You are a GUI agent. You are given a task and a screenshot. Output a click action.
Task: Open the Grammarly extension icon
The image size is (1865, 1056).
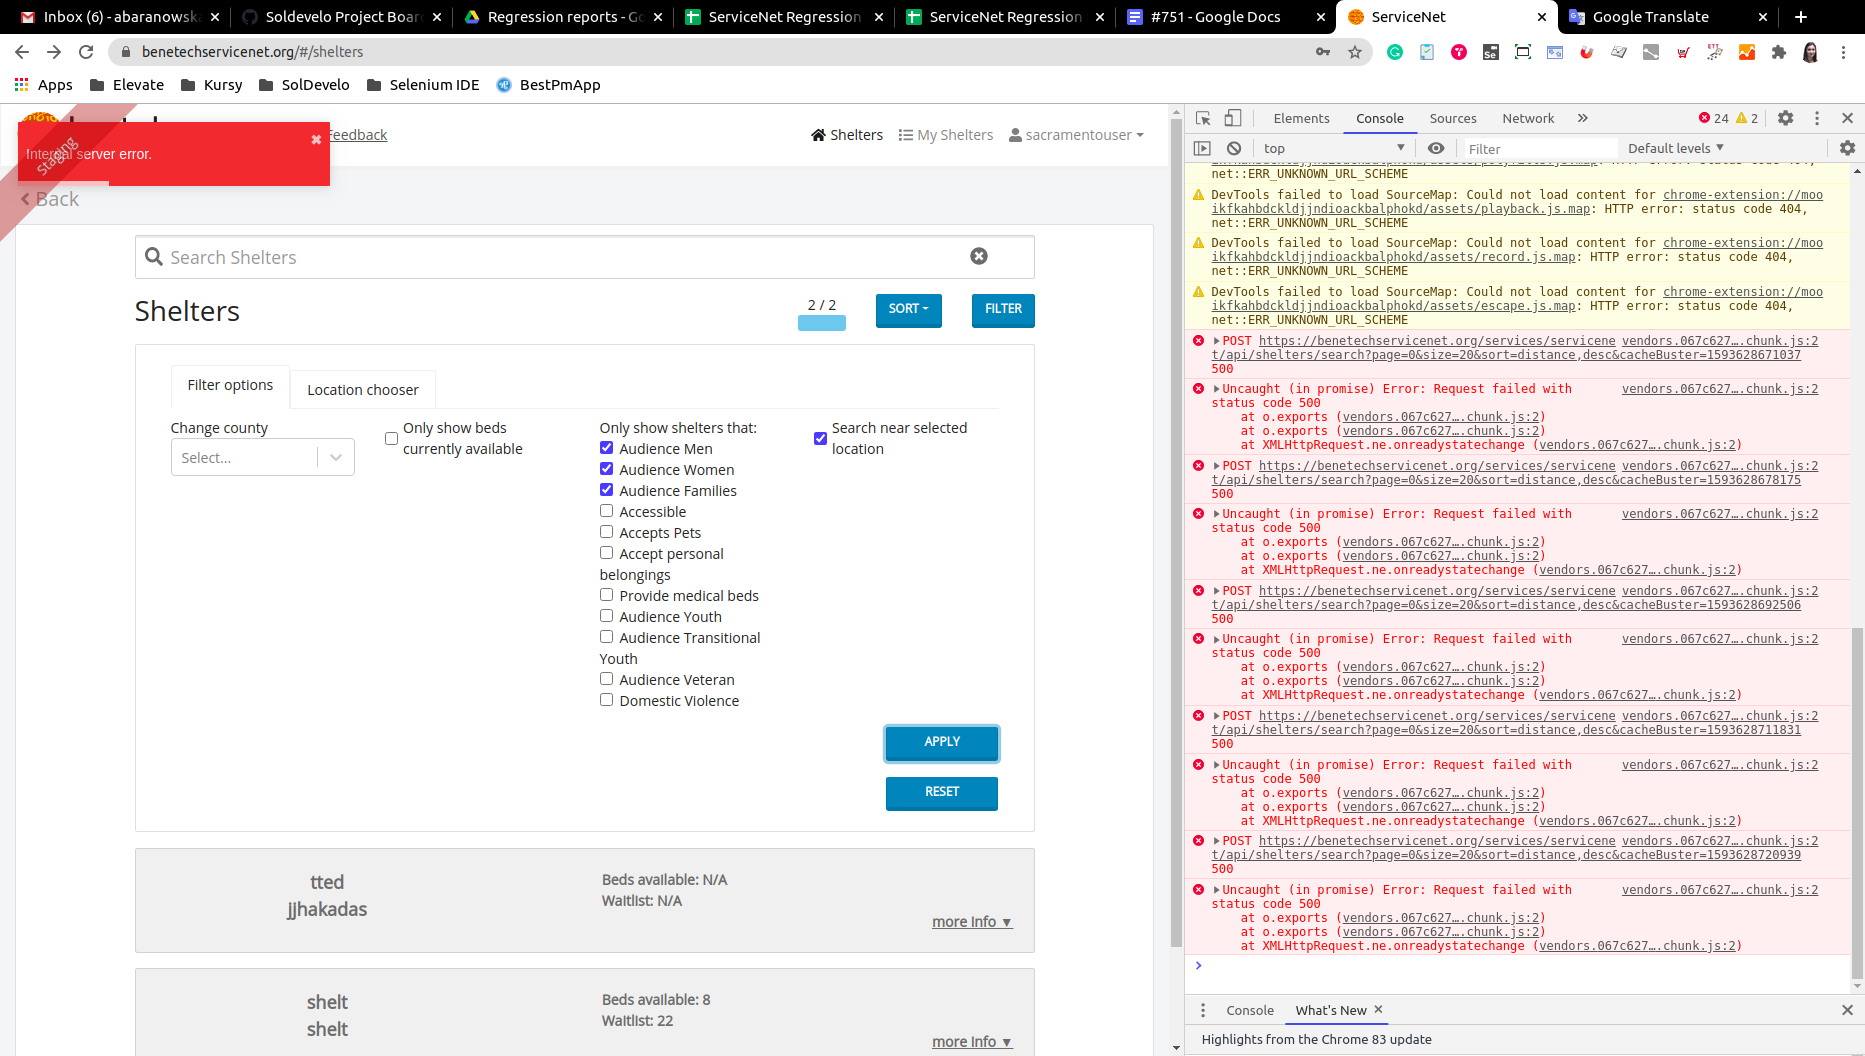click(1395, 52)
